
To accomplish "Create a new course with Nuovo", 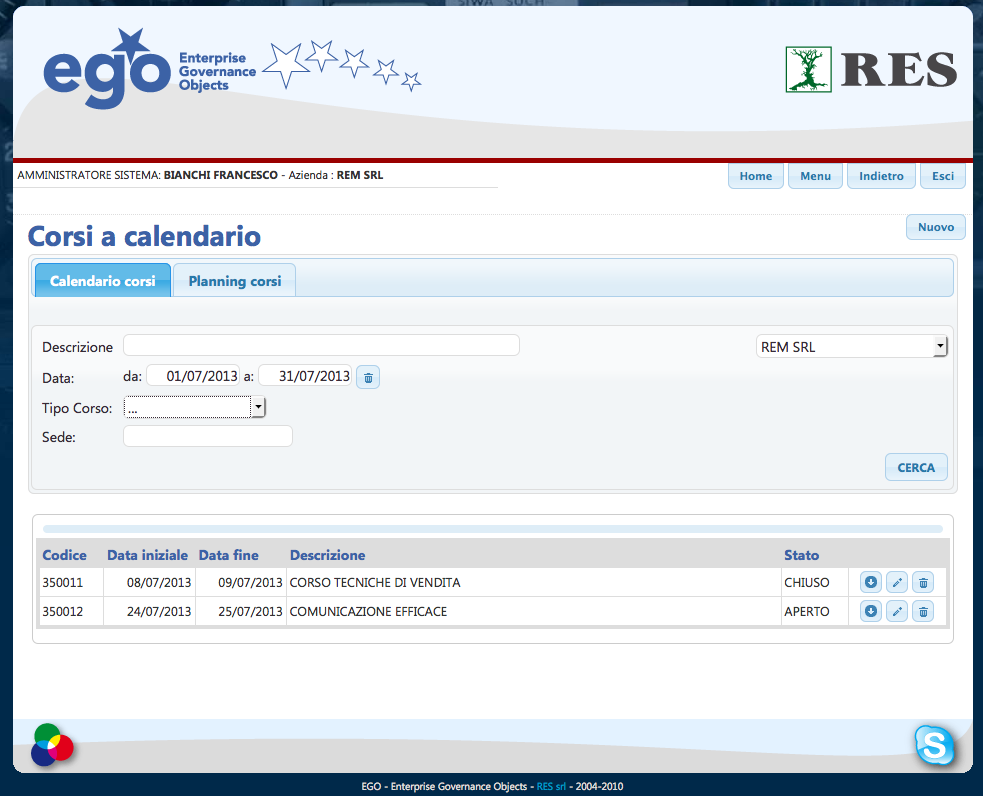I will point(935,227).
